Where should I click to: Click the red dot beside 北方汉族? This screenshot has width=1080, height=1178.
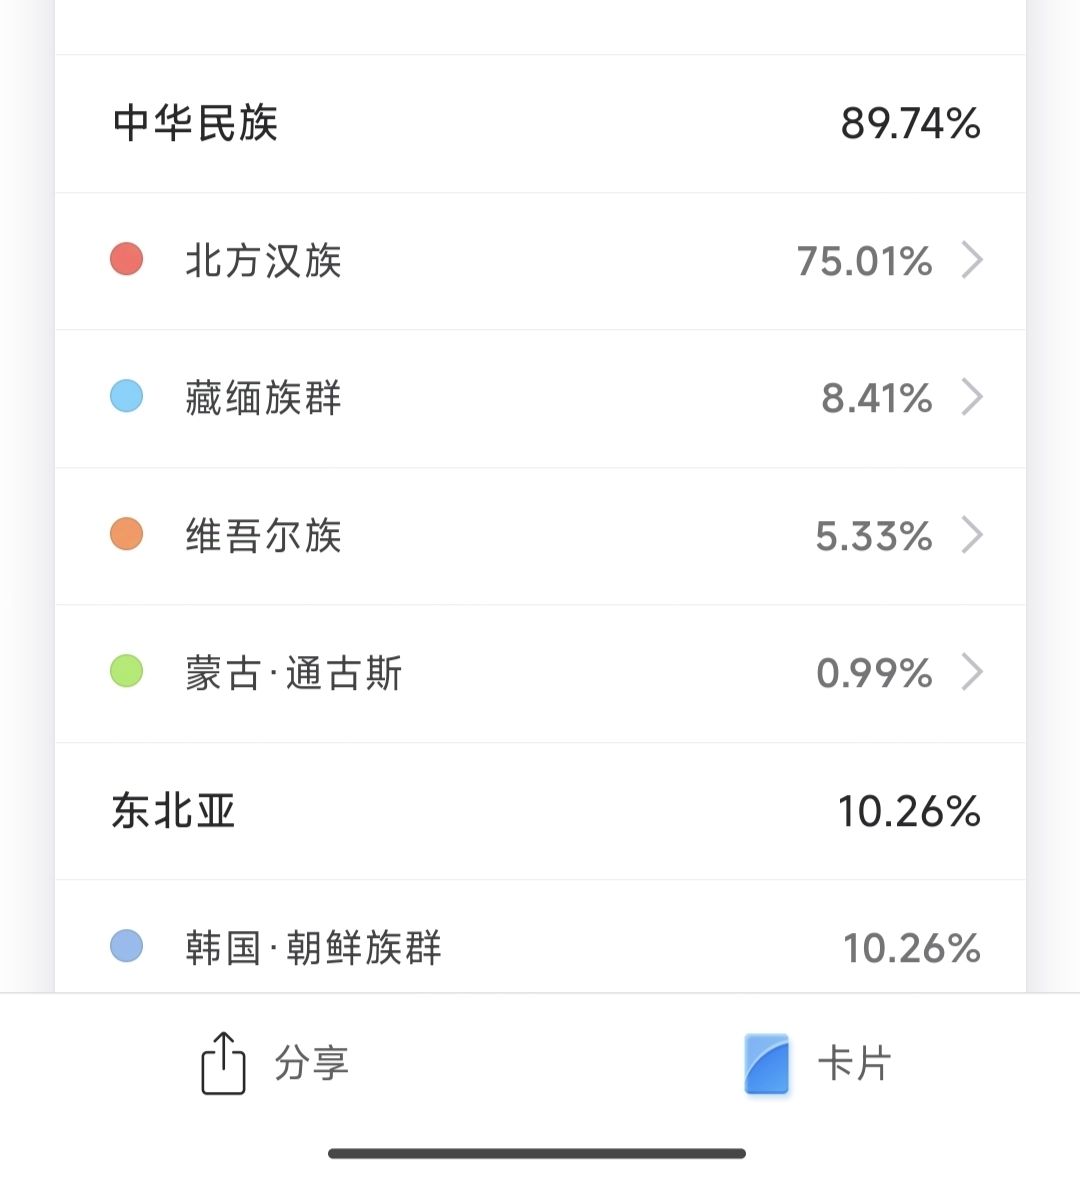point(126,259)
